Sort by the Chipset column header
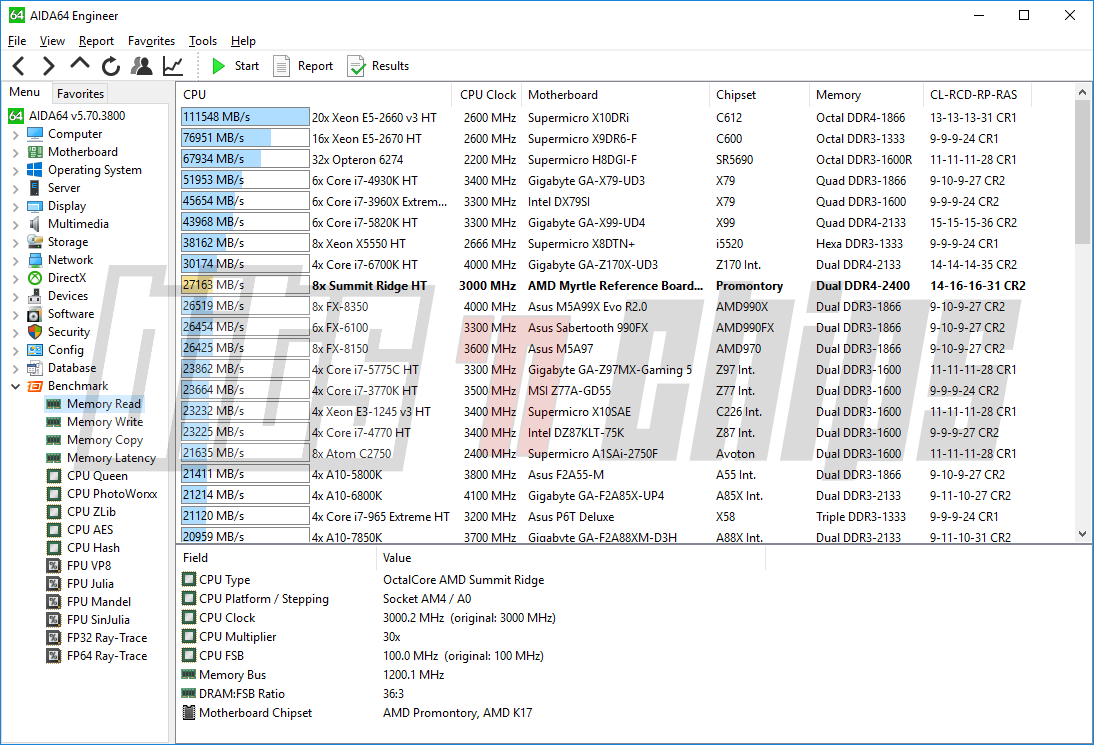Image resolution: width=1094 pixels, height=745 pixels. pos(759,95)
